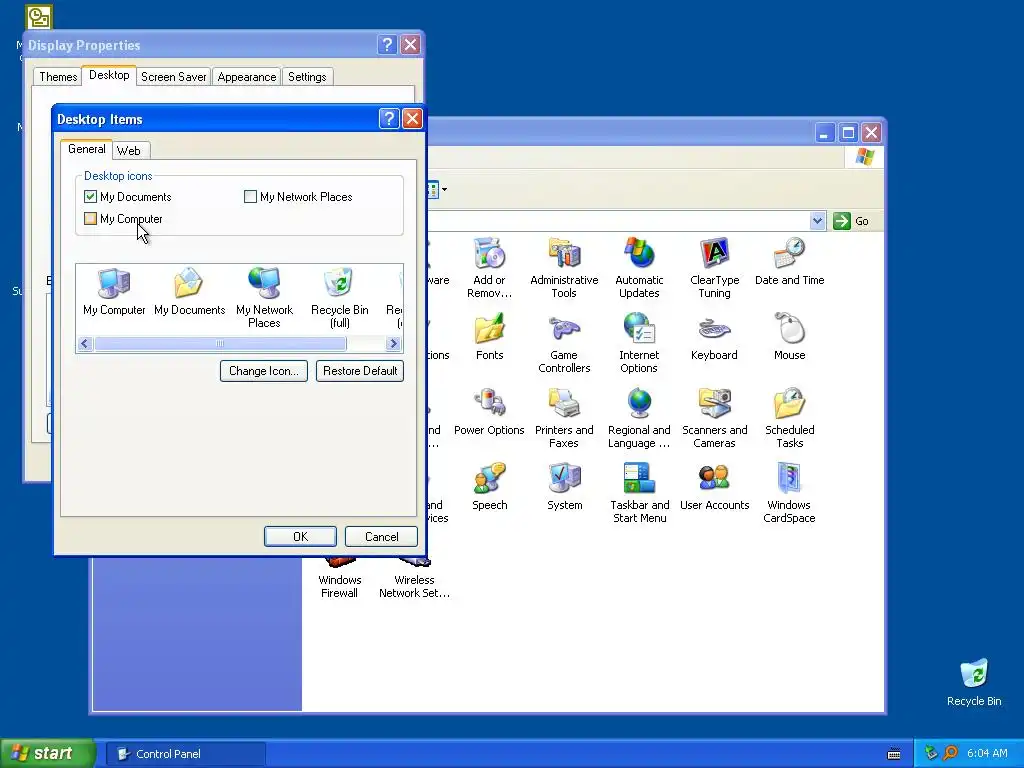Click the magnifier tray icon
1024x768 pixels.
(x=950, y=754)
